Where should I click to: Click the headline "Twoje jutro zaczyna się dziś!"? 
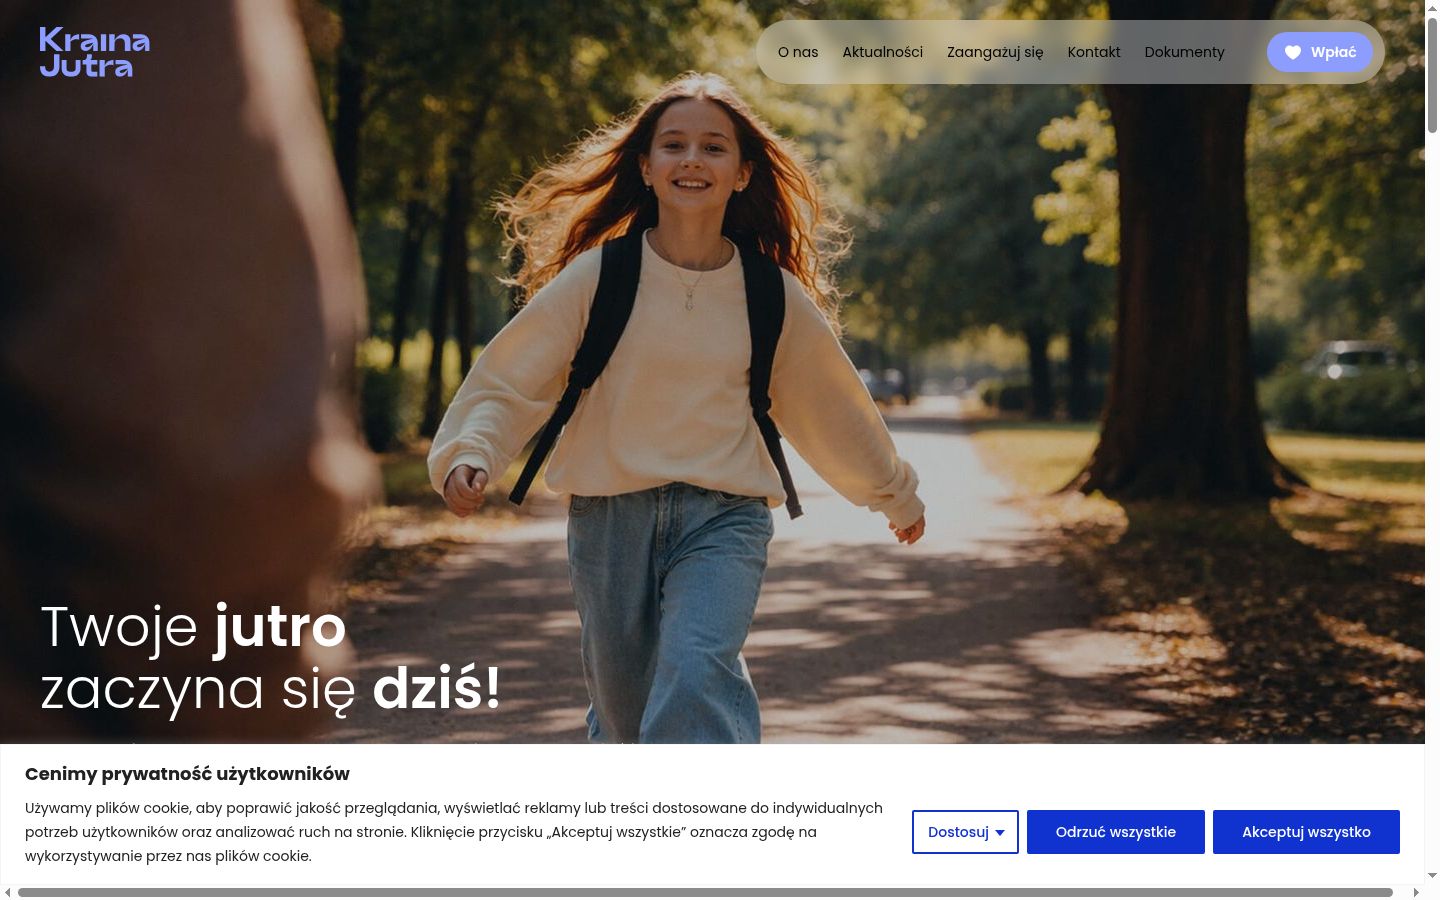[x=270, y=658]
